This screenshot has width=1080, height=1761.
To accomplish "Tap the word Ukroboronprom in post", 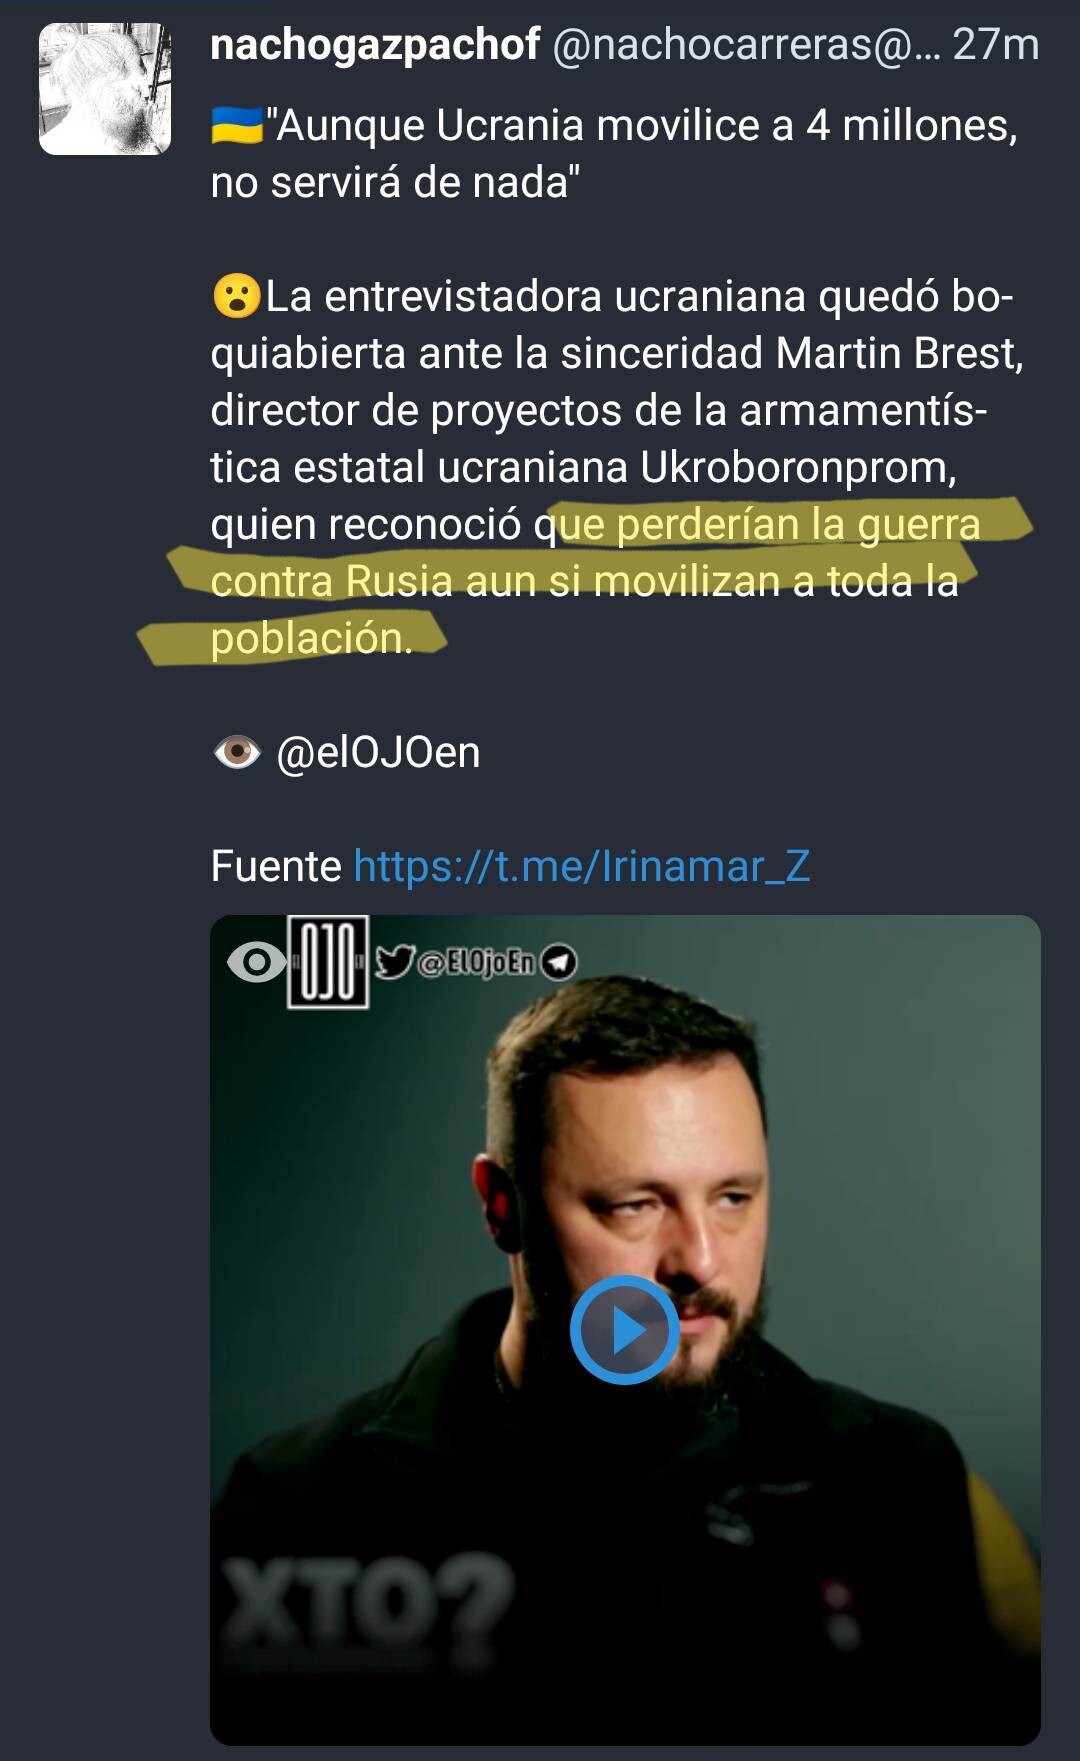I will point(798,467).
